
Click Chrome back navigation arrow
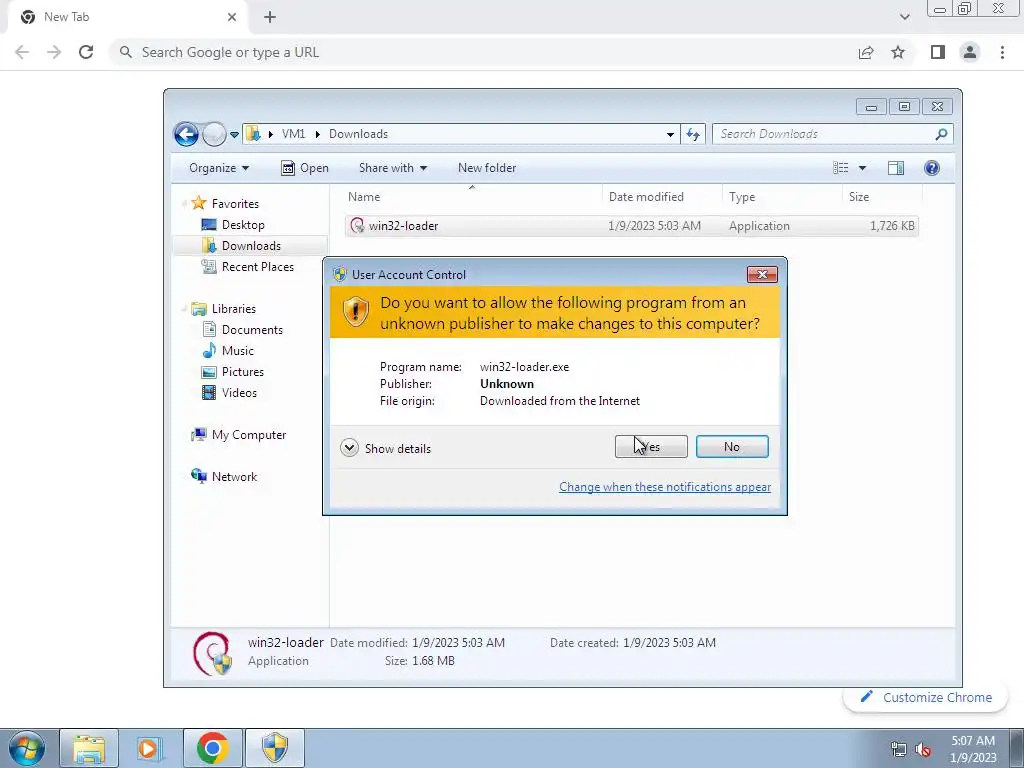(22, 52)
